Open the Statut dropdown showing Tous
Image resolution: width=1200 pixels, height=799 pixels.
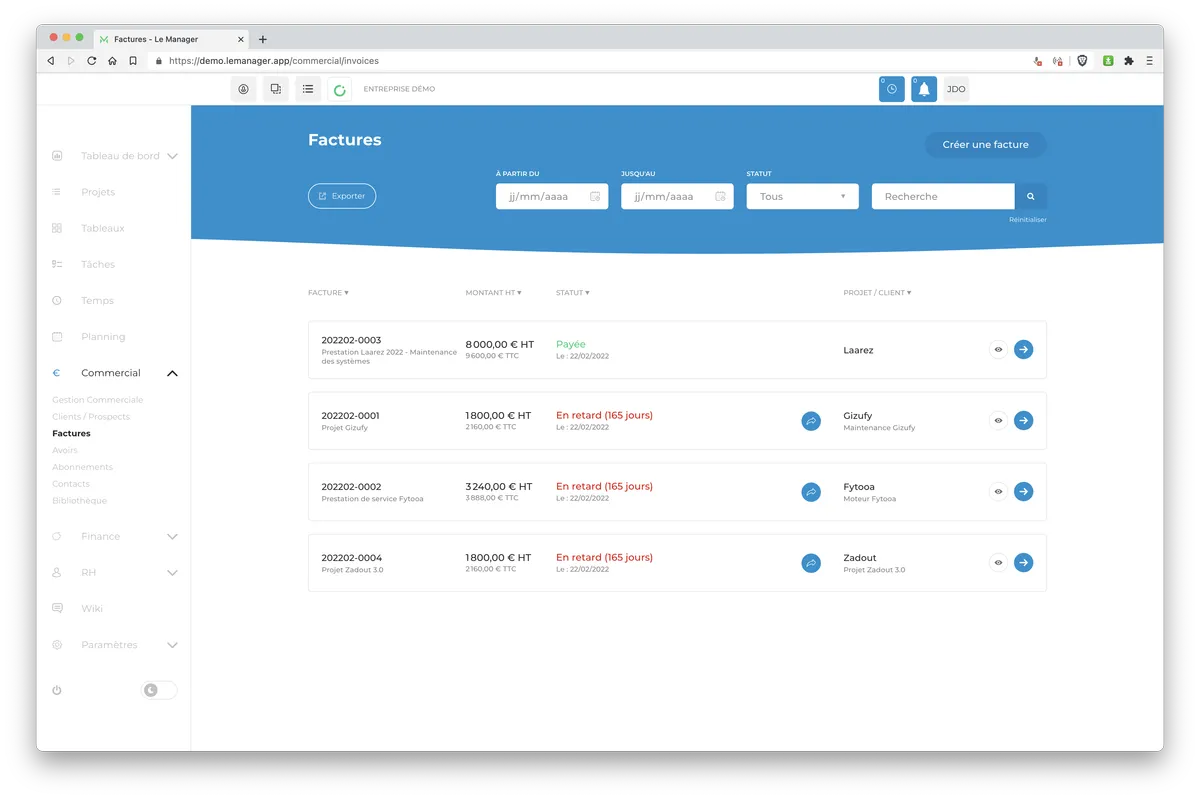click(x=803, y=196)
